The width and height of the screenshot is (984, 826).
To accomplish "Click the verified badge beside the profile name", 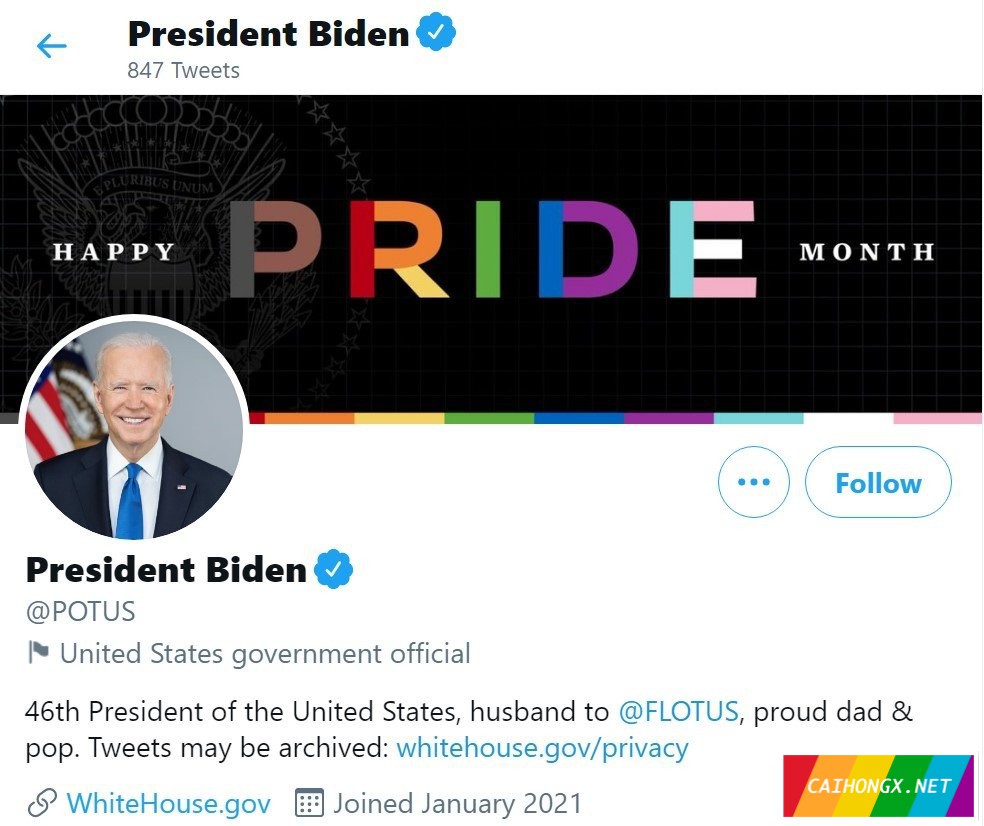I will click(x=334, y=570).
